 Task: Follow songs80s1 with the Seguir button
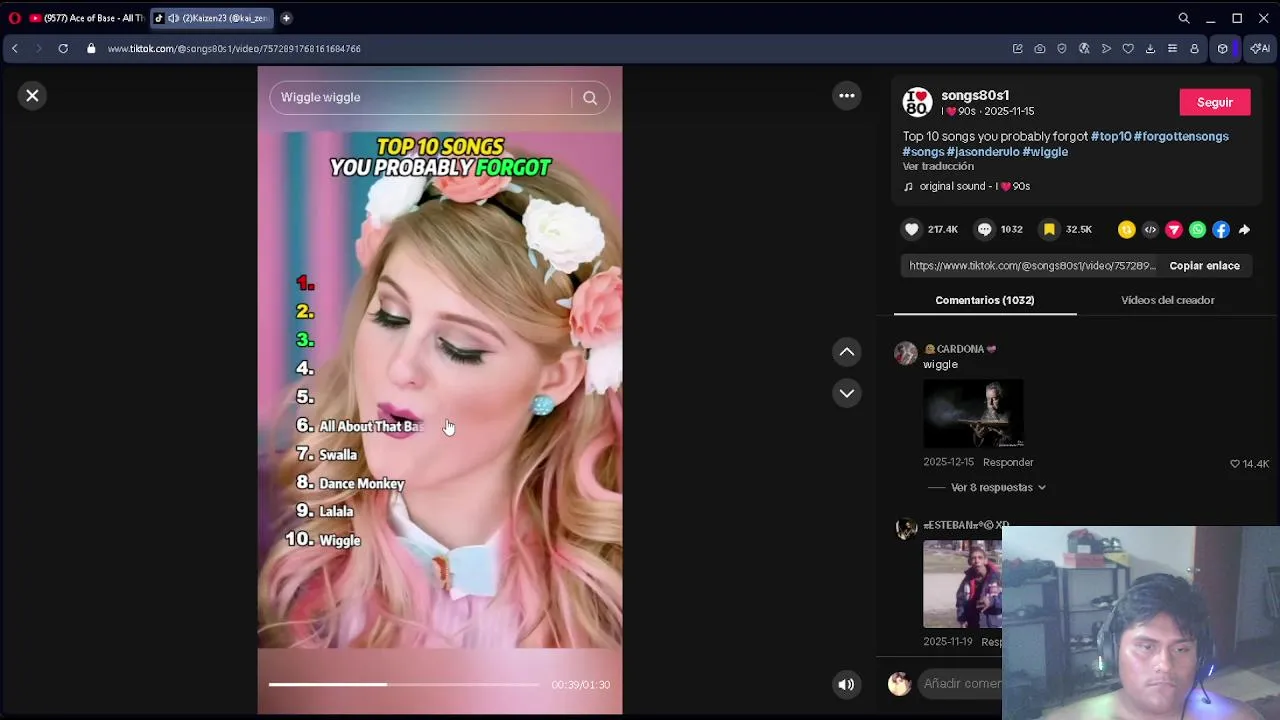[x=1215, y=102]
